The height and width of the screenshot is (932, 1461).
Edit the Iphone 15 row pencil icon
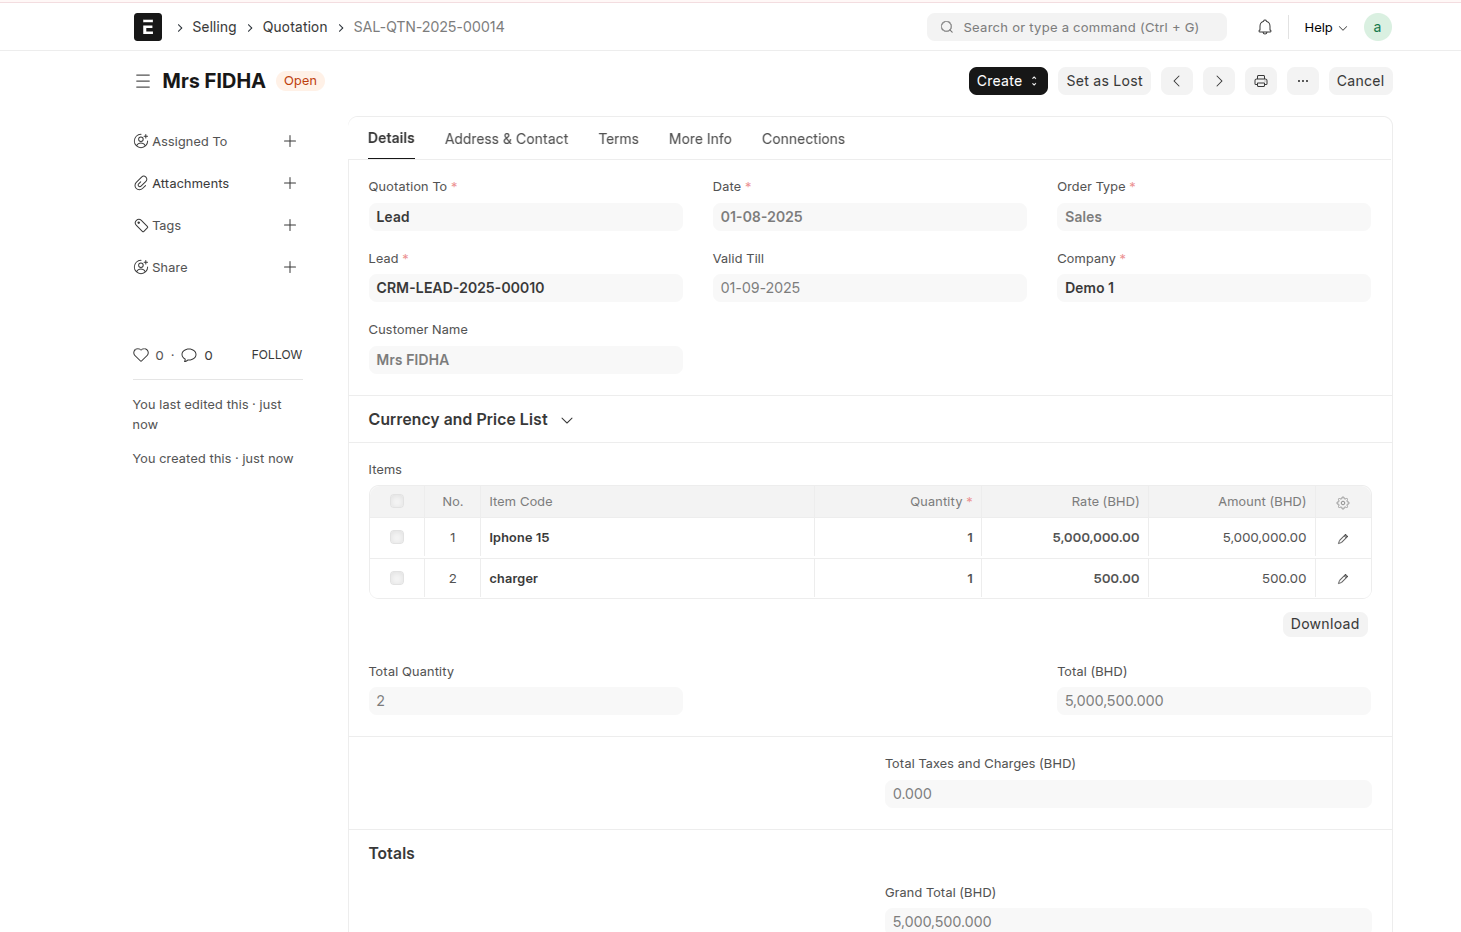1342,538
